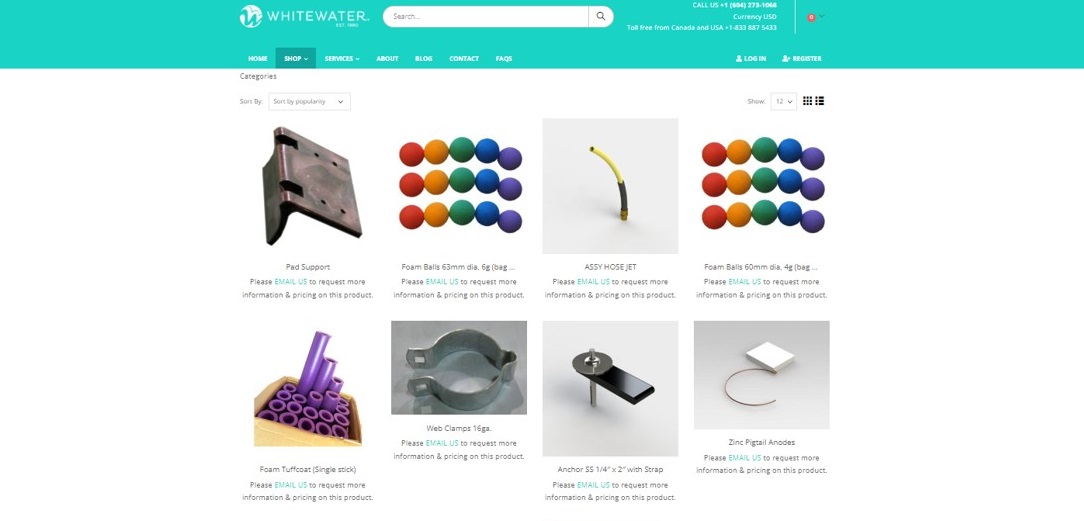Expand the SERVICES menu
This screenshot has height=521, width=1084.
tap(342, 59)
